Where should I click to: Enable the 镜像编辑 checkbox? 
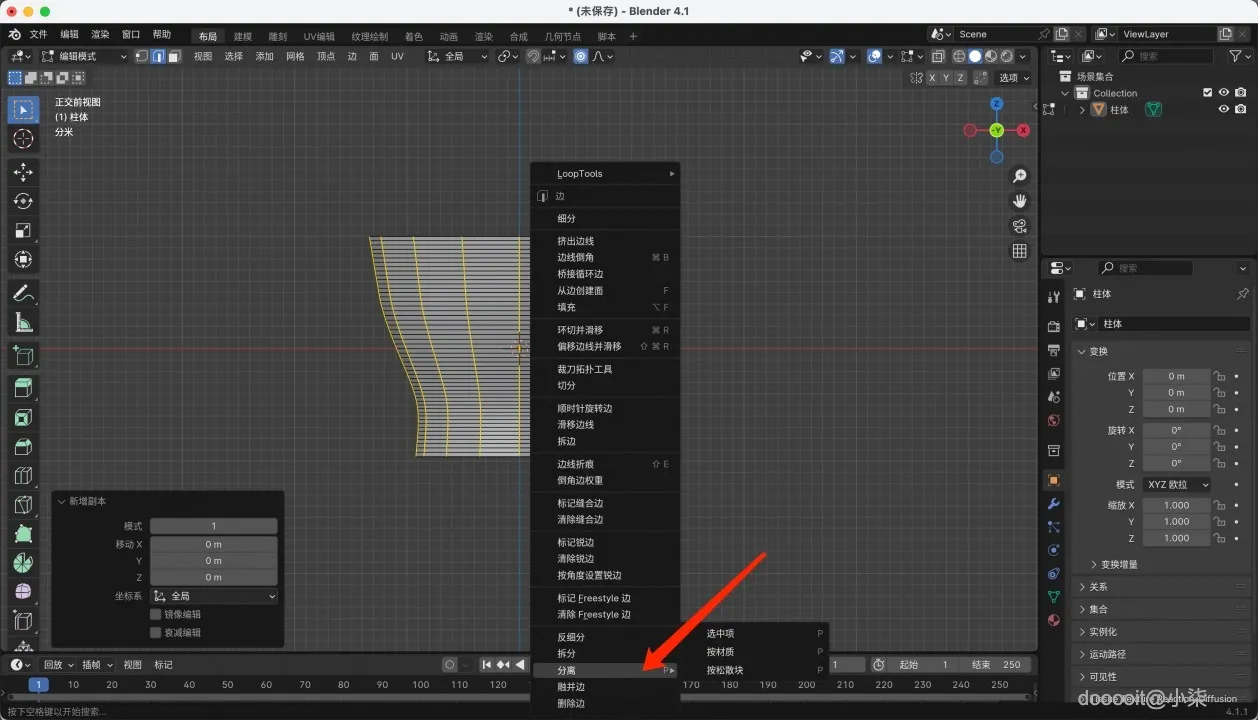[x=156, y=614]
